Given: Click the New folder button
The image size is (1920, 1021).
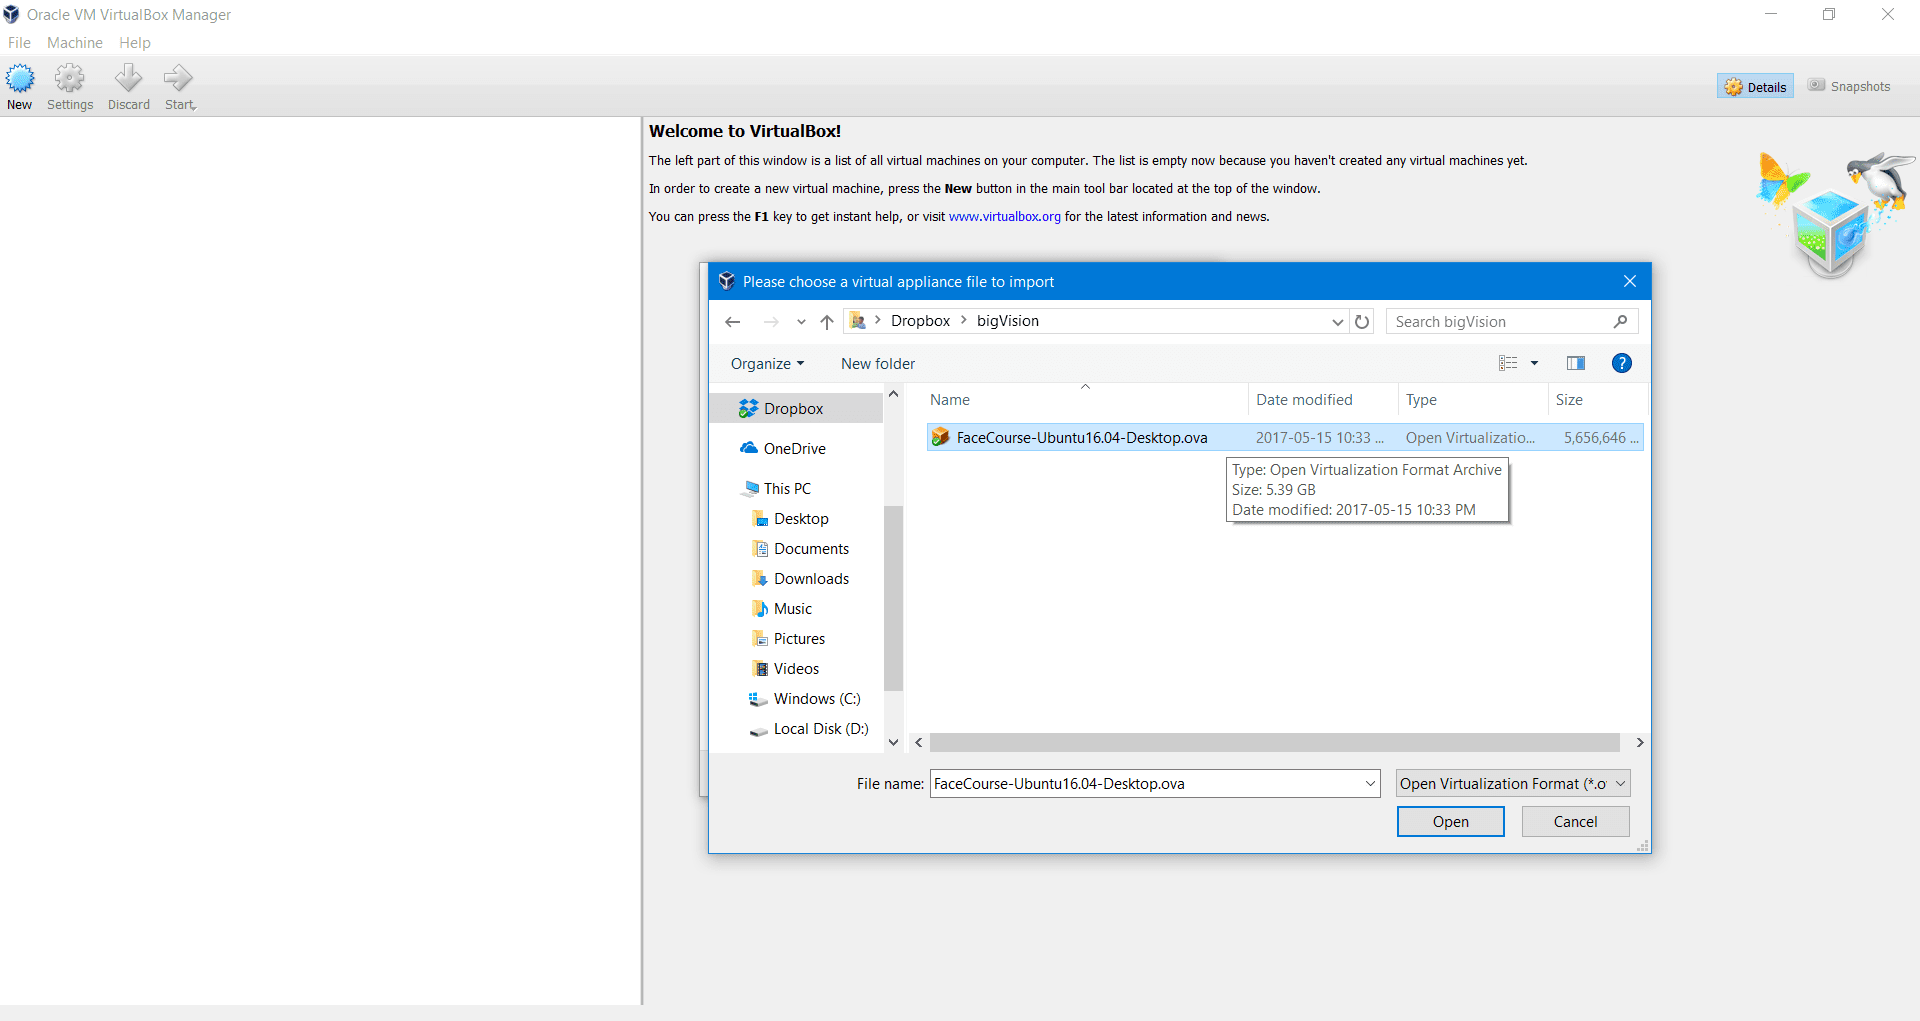Looking at the screenshot, I should pyautogui.click(x=878, y=364).
